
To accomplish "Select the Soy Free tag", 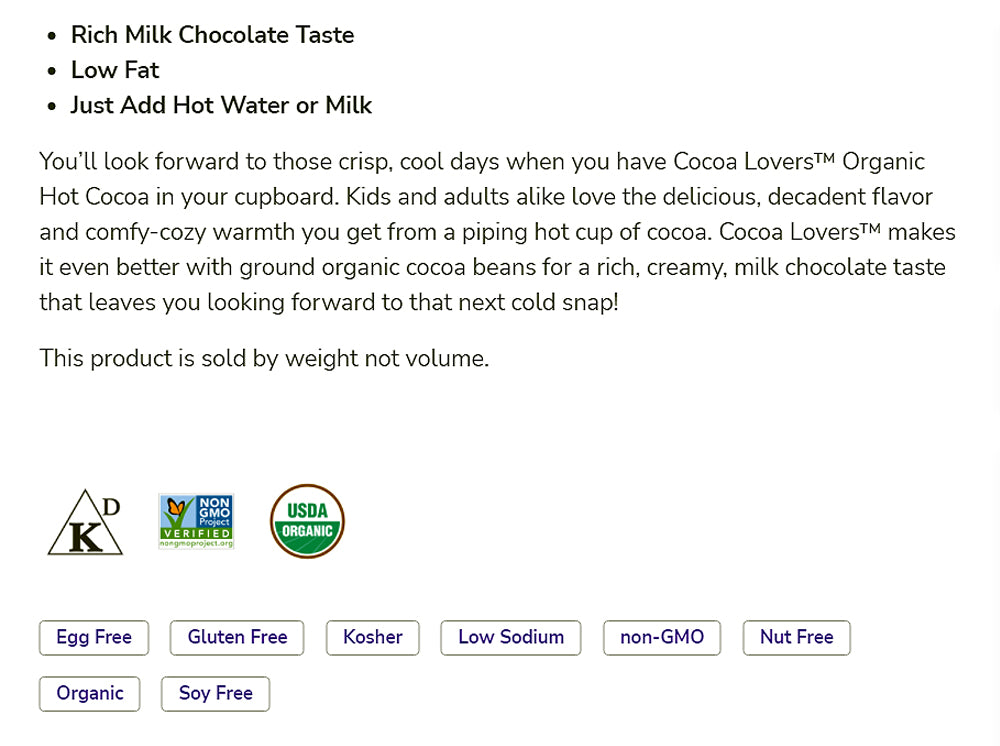I will [215, 693].
